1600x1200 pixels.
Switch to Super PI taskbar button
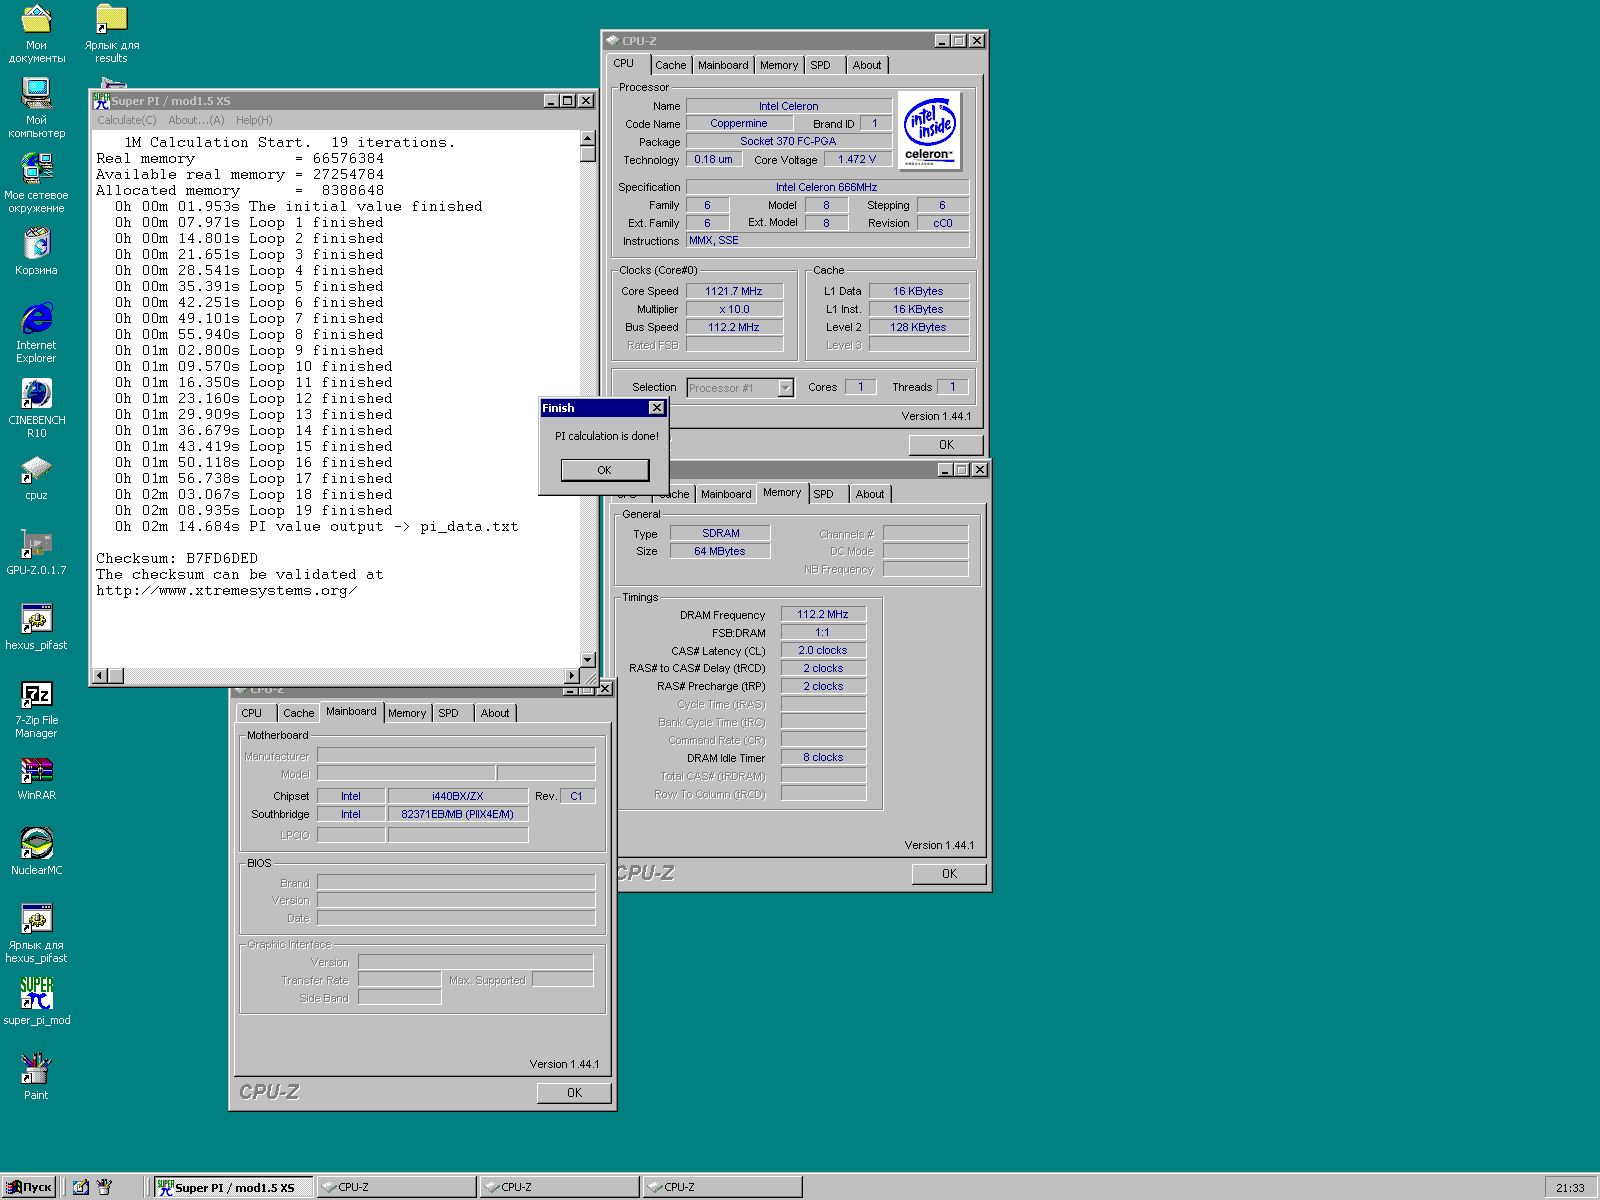click(x=234, y=1187)
